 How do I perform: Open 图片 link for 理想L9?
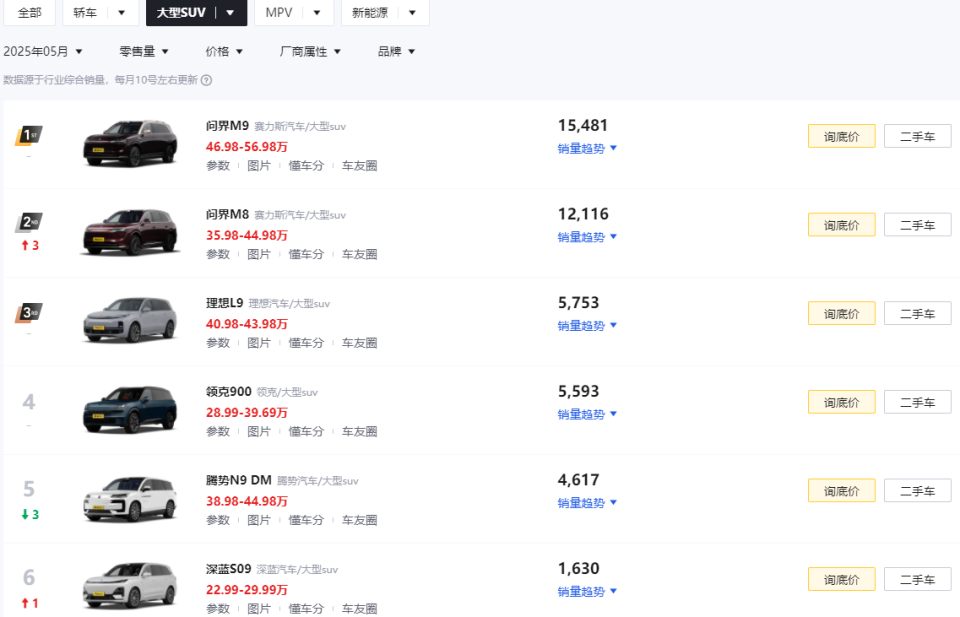coord(259,343)
